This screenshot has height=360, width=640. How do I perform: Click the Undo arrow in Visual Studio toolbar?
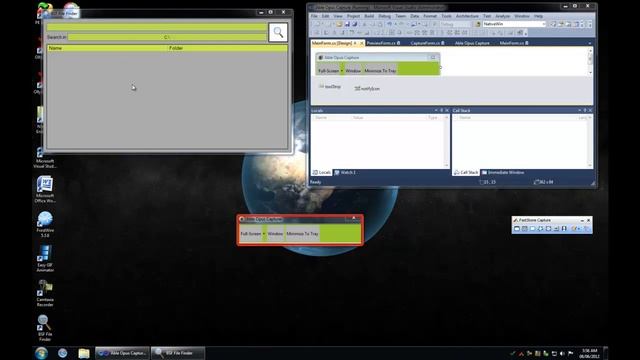(389, 24)
